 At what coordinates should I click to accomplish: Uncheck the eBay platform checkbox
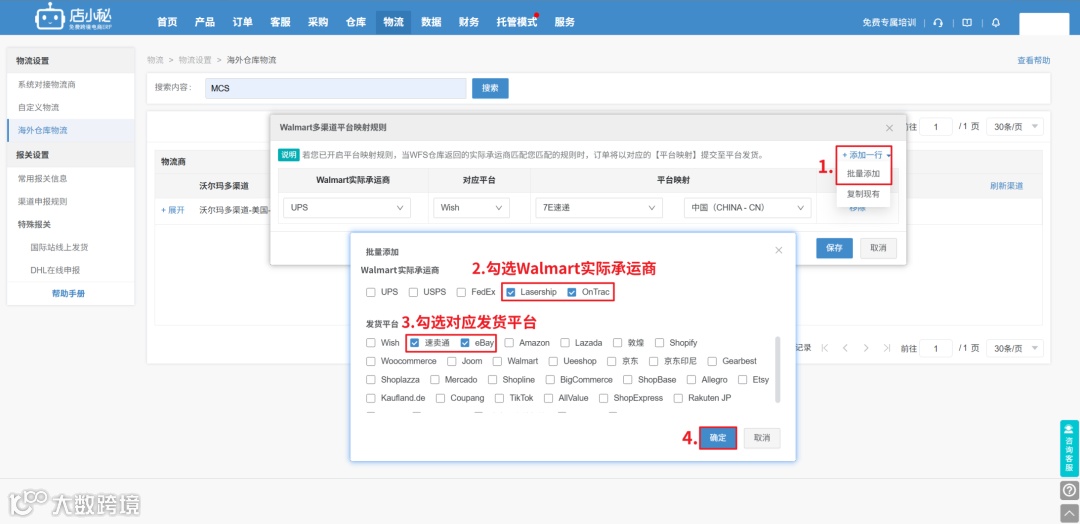click(465, 342)
